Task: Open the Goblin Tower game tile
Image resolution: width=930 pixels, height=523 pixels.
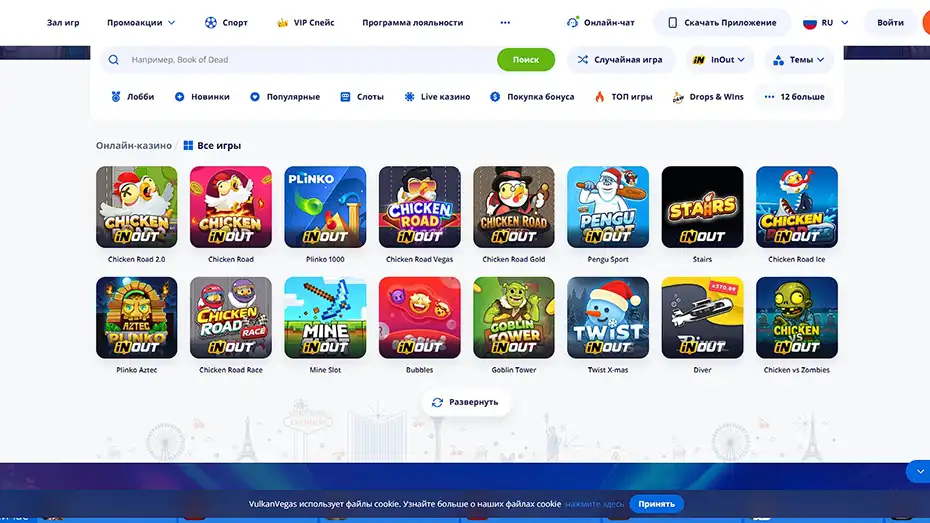Action: [x=514, y=317]
